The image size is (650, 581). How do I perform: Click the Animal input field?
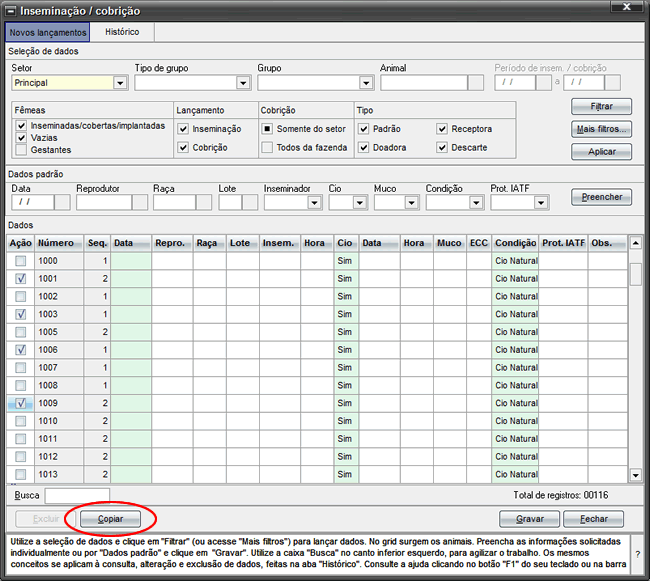[x=424, y=83]
